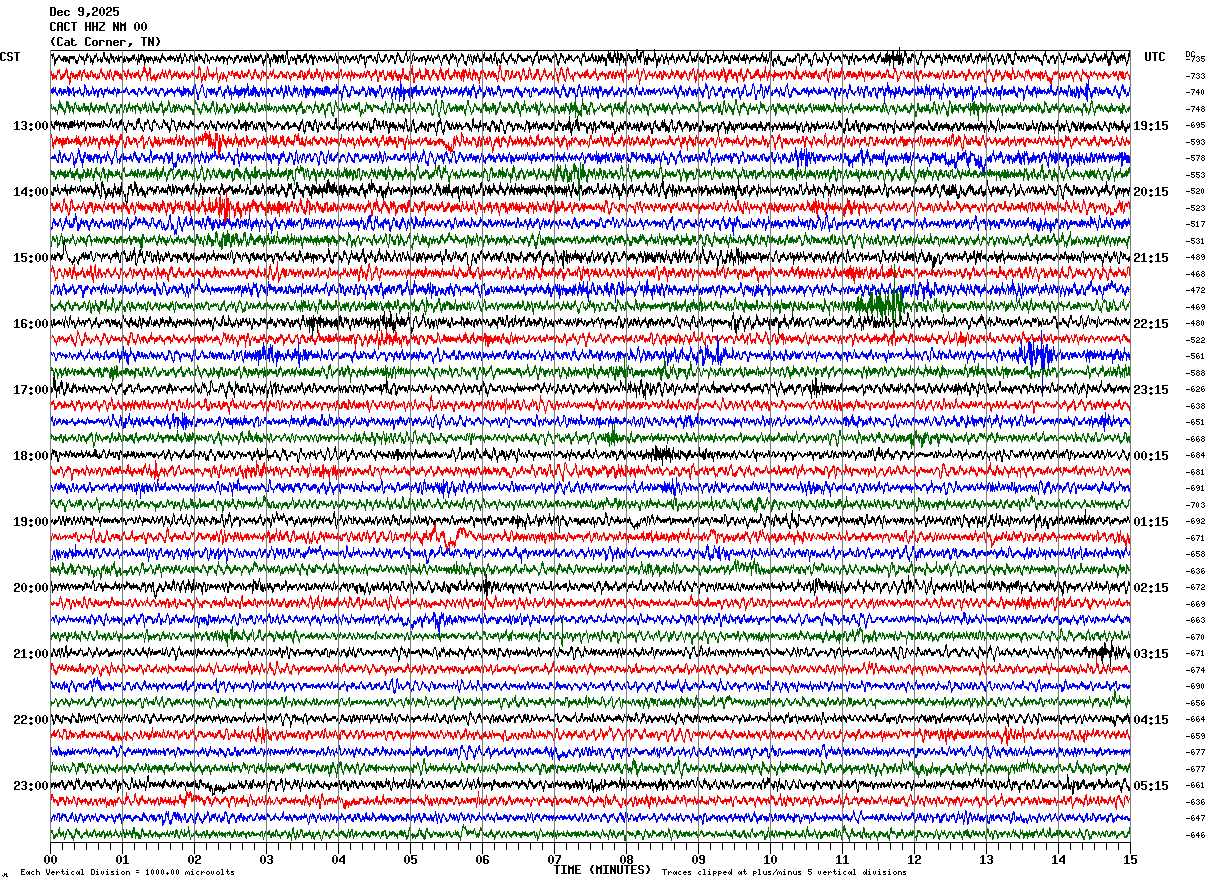This screenshot has width=1210, height=886.
Task: Click the 21:00 CST time label
Action: [x=31, y=654]
